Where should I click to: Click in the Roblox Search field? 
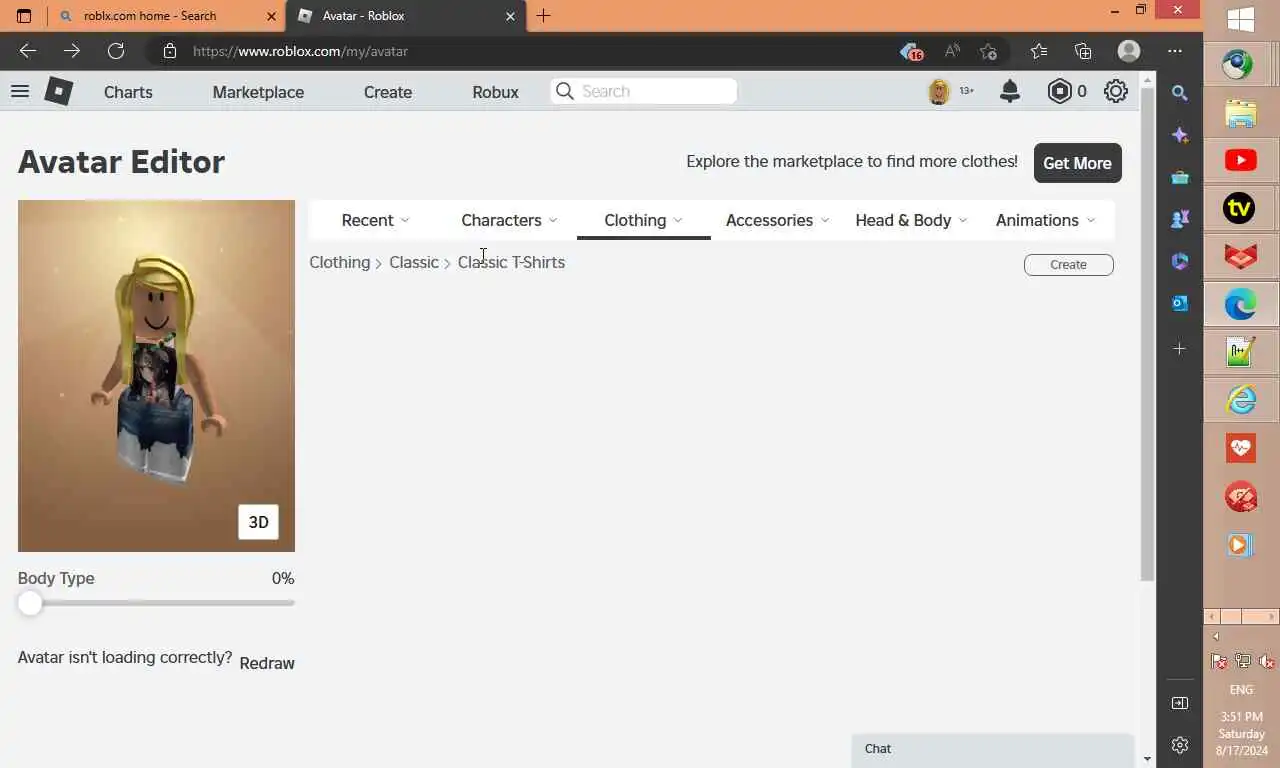[644, 91]
